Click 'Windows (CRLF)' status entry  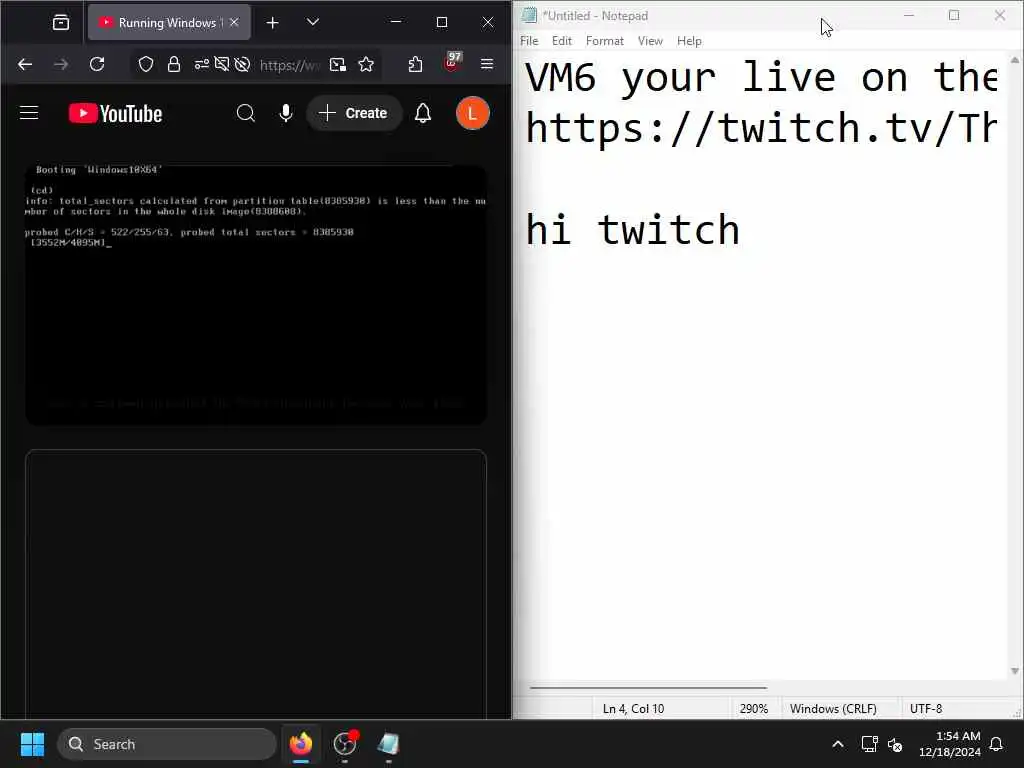(833, 709)
